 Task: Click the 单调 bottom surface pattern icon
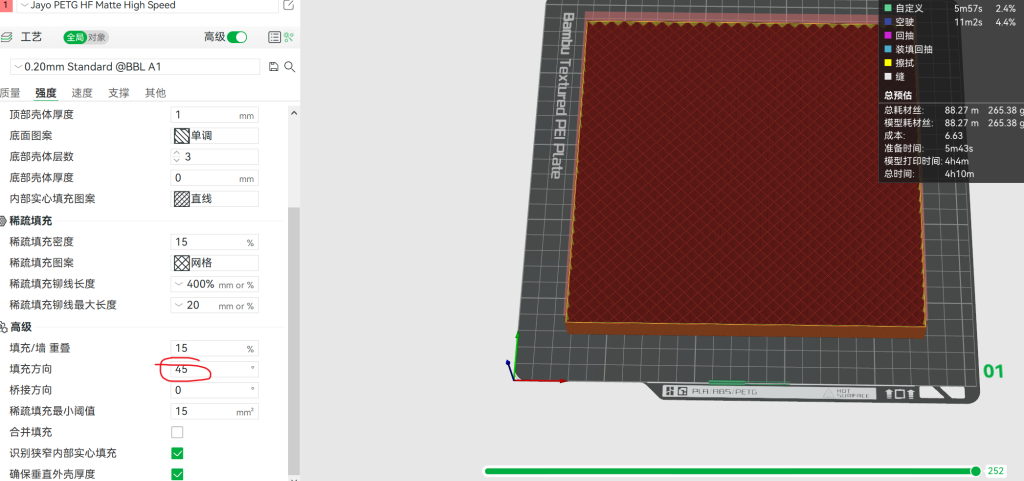coord(182,136)
